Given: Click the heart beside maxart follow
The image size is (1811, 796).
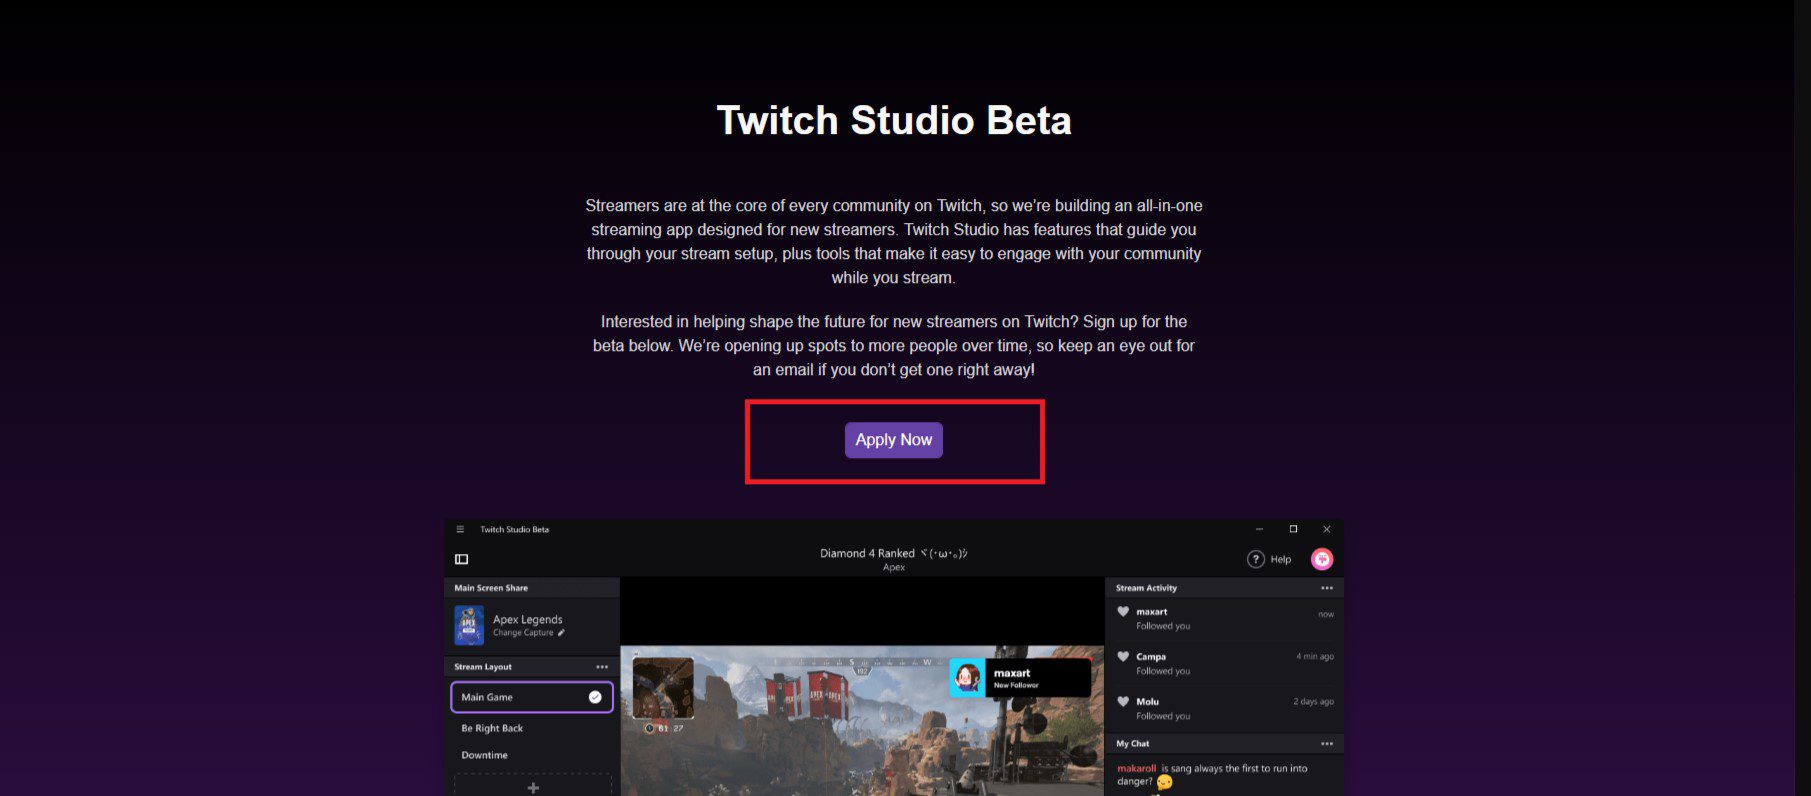Looking at the screenshot, I should [1123, 611].
